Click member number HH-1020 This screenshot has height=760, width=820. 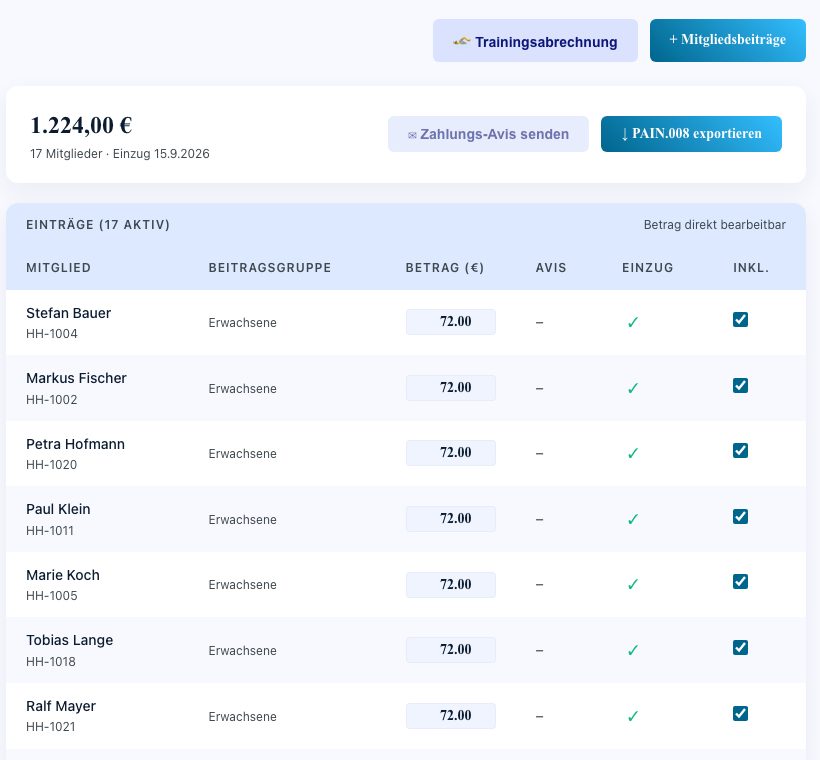[x=52, y=464]
